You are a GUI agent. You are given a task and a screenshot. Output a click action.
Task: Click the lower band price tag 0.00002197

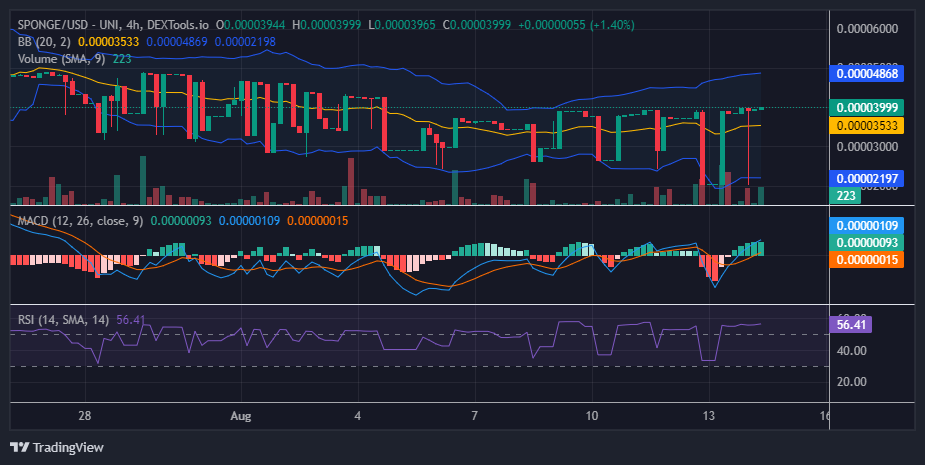(867, 178)
